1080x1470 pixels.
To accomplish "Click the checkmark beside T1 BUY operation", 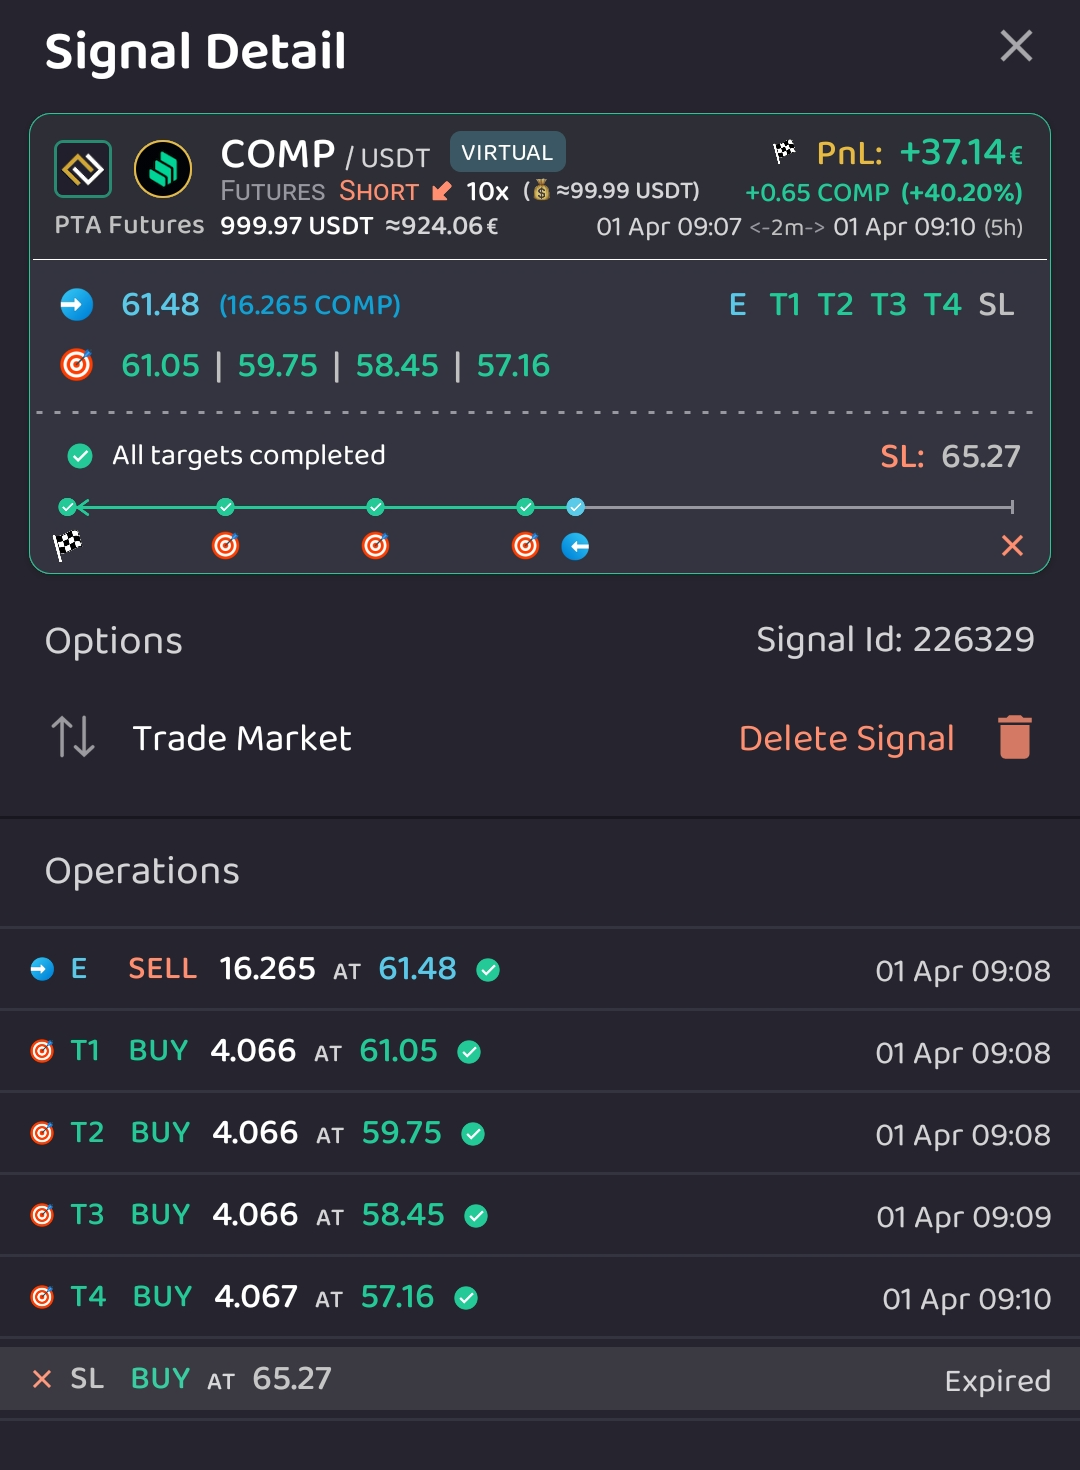I will pos(468,1051).
